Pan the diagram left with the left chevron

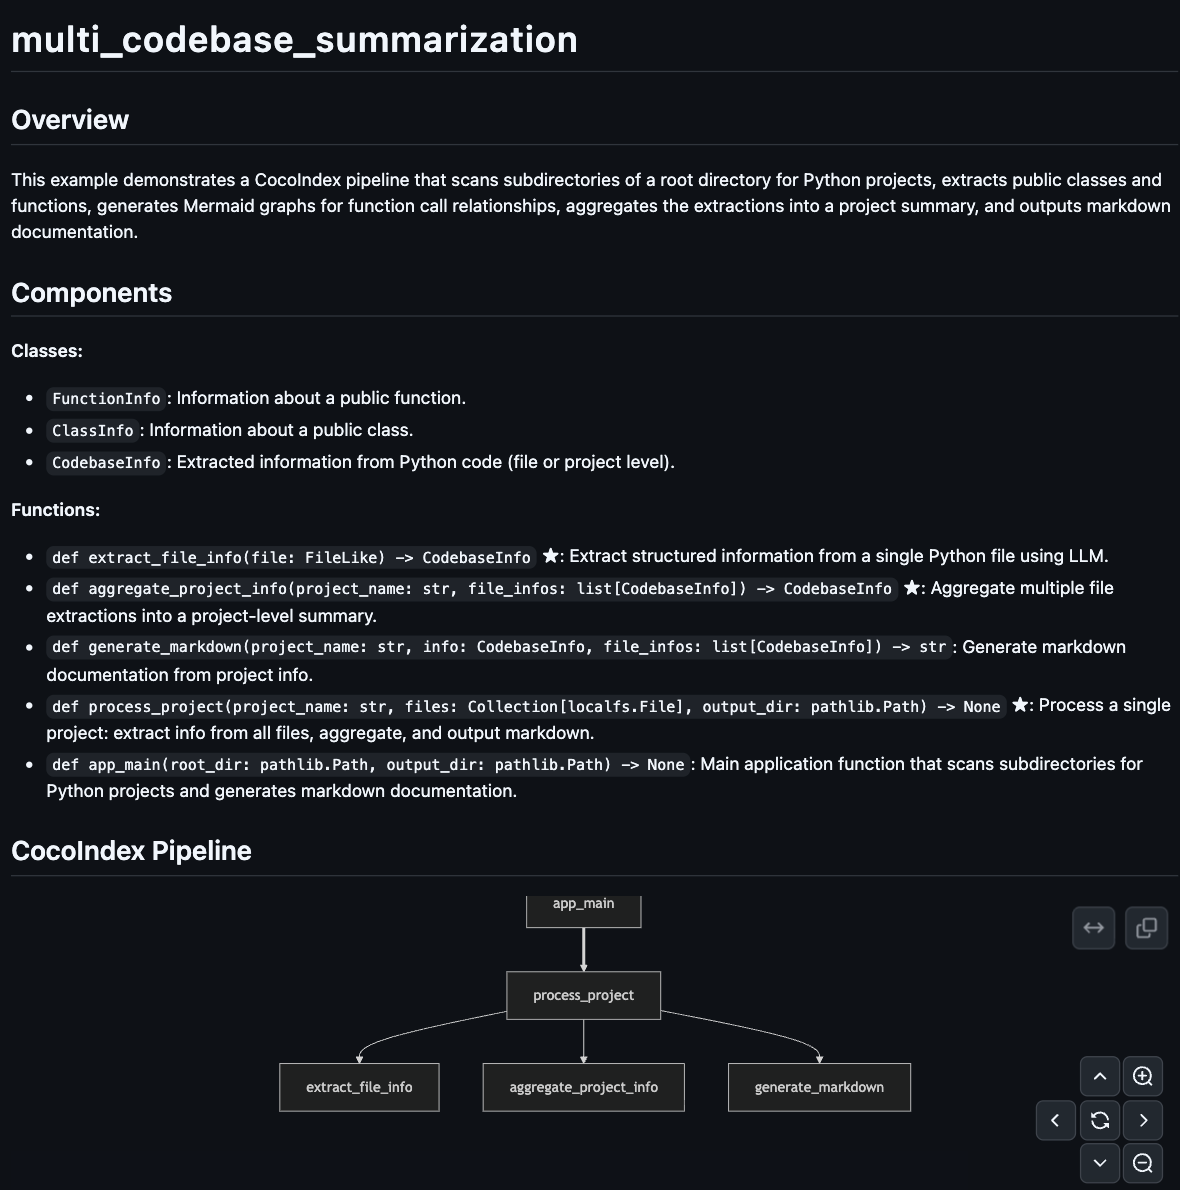pos(1056,1120)
